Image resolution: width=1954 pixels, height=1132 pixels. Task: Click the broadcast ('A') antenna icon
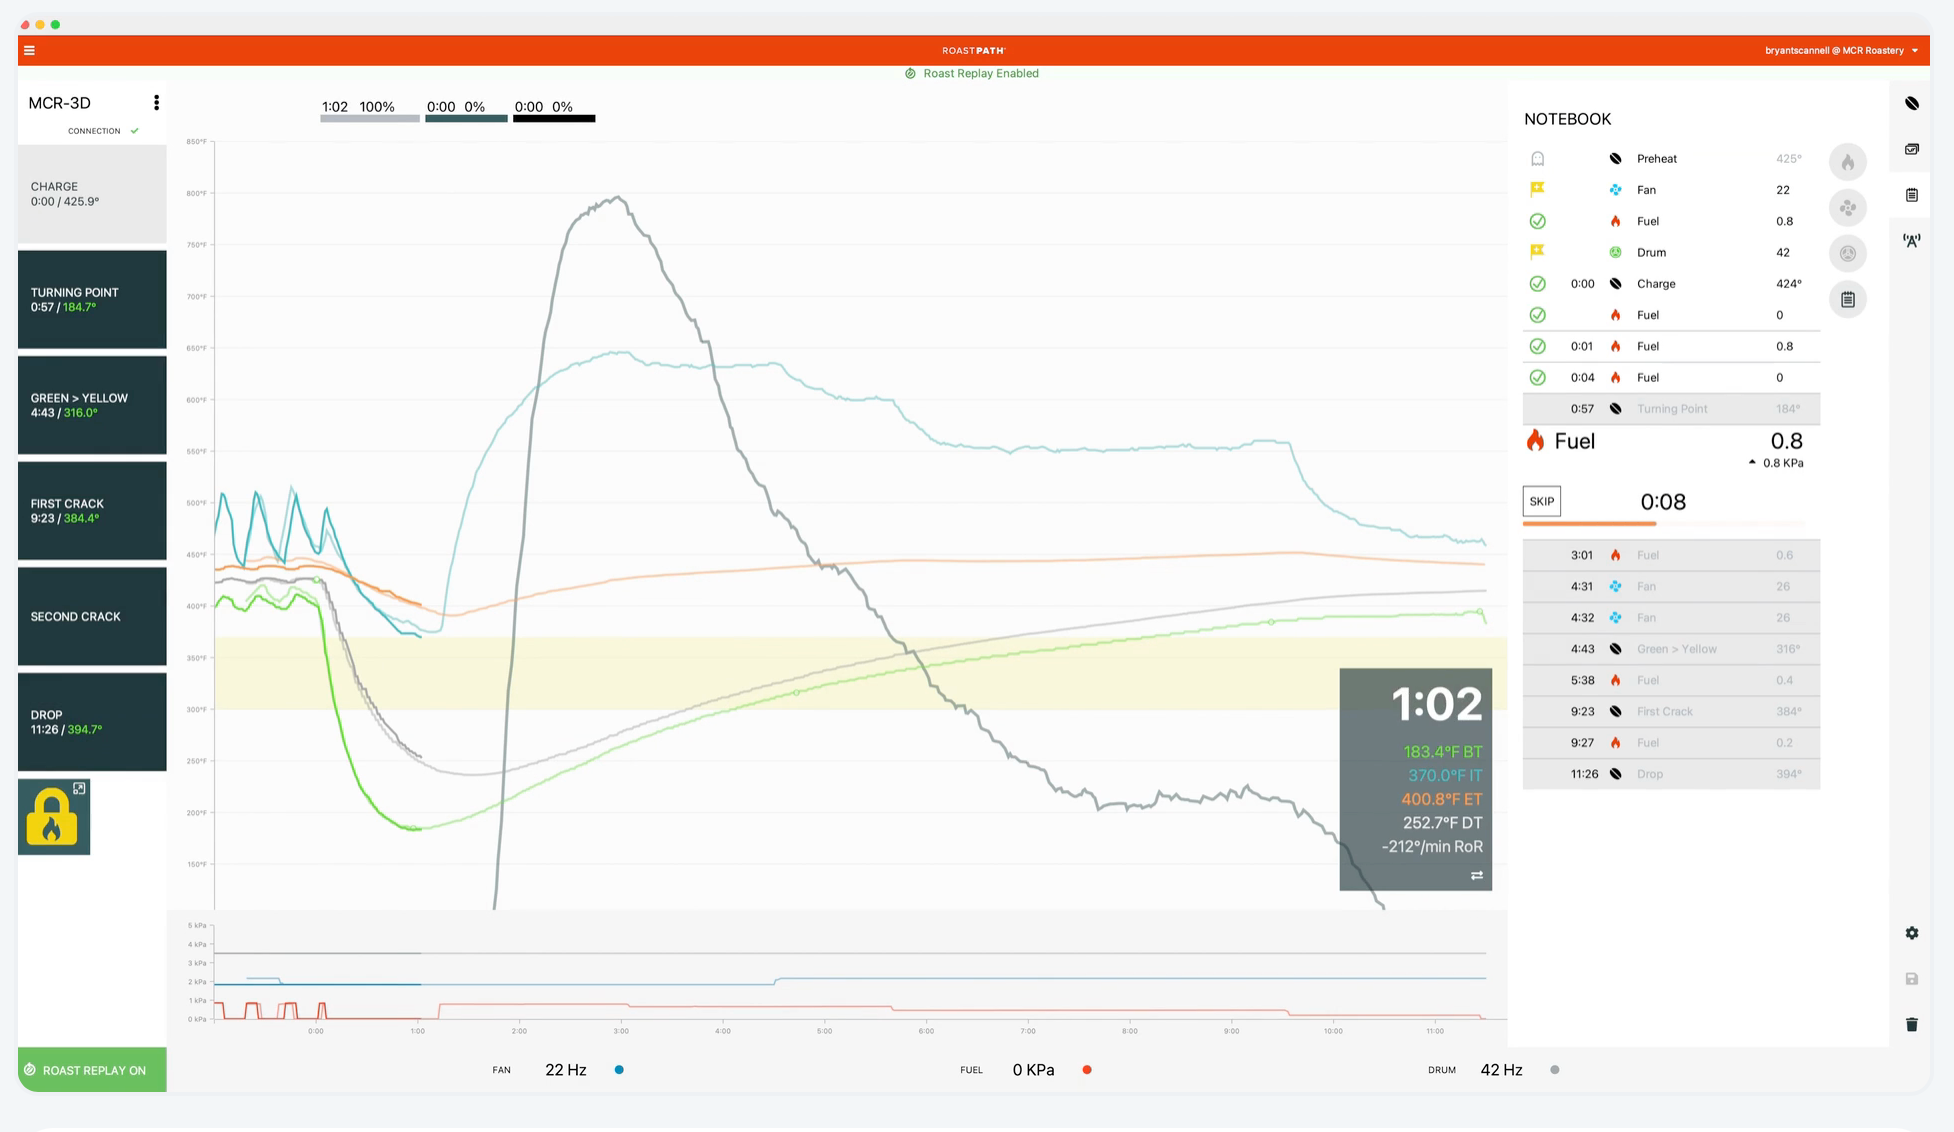[x=1911, y=240]
